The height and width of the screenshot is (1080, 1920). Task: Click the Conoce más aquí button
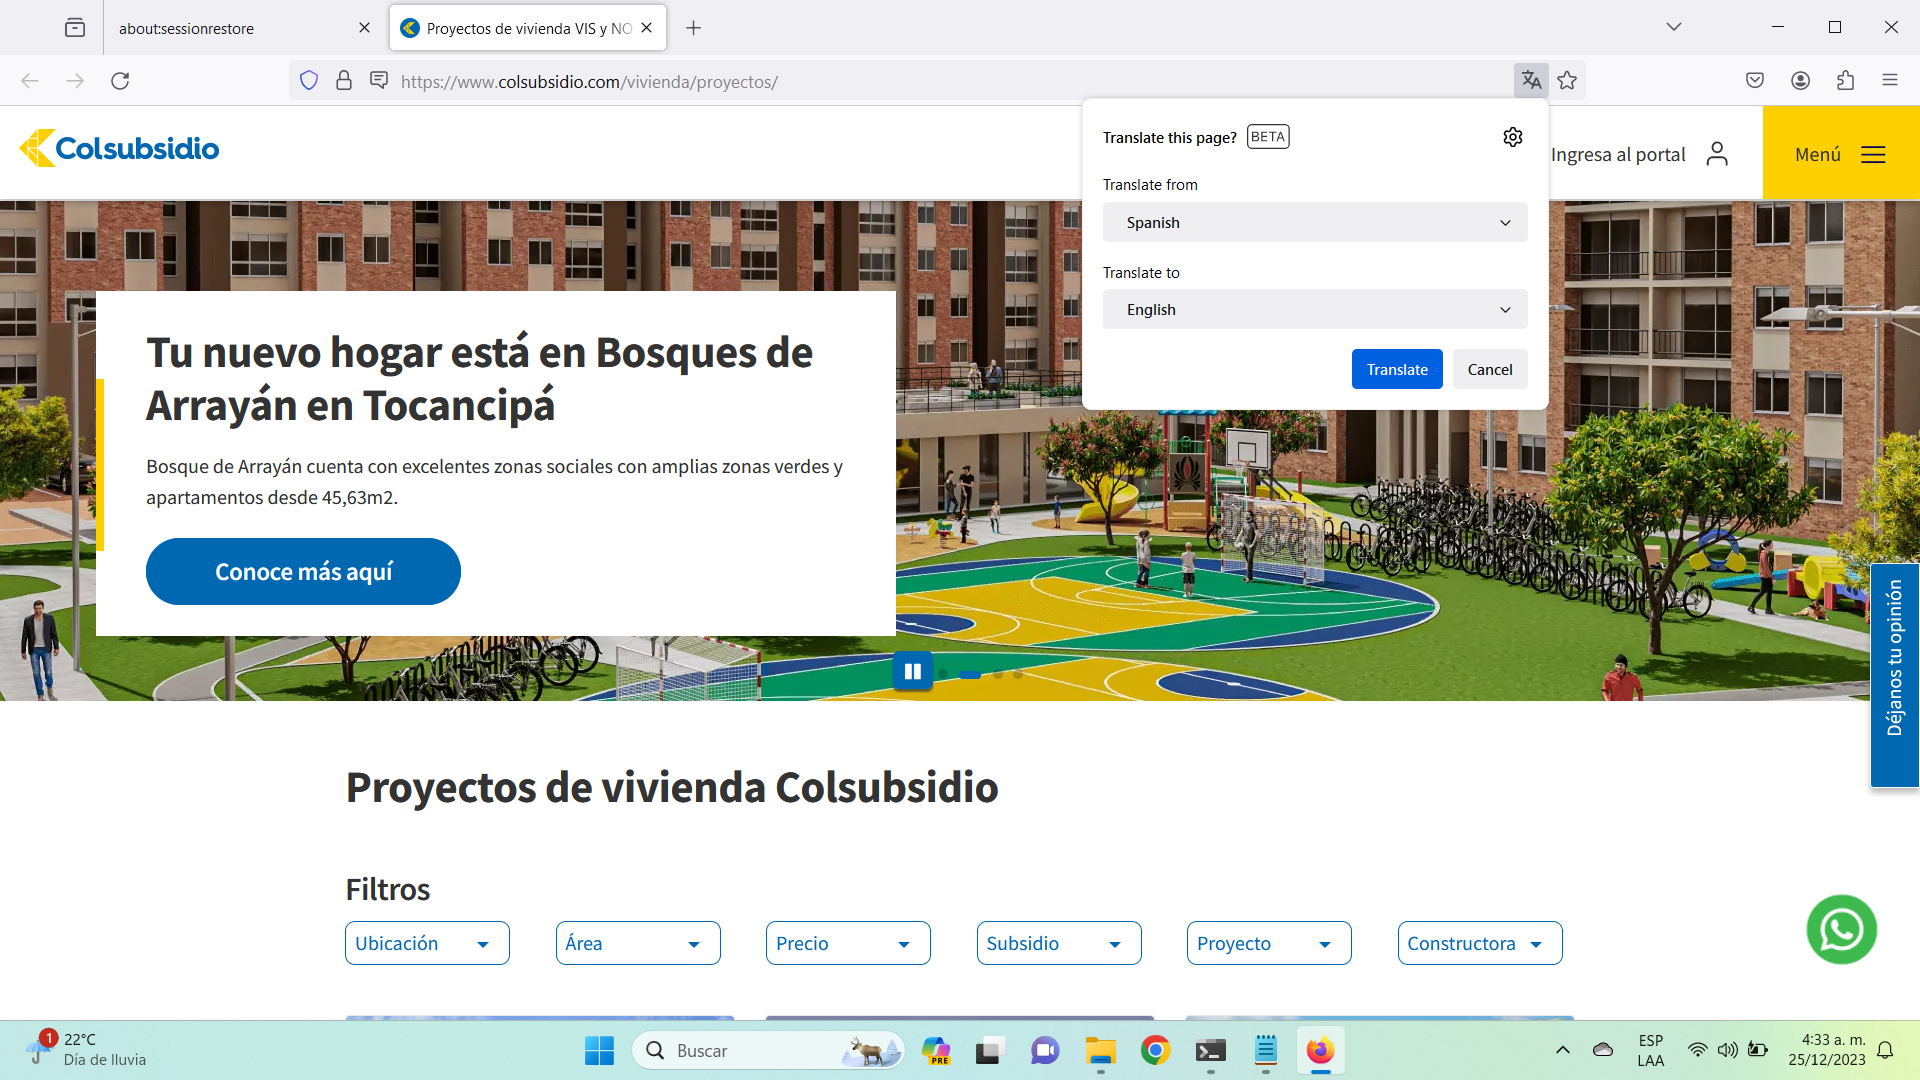tap(303, 571)
